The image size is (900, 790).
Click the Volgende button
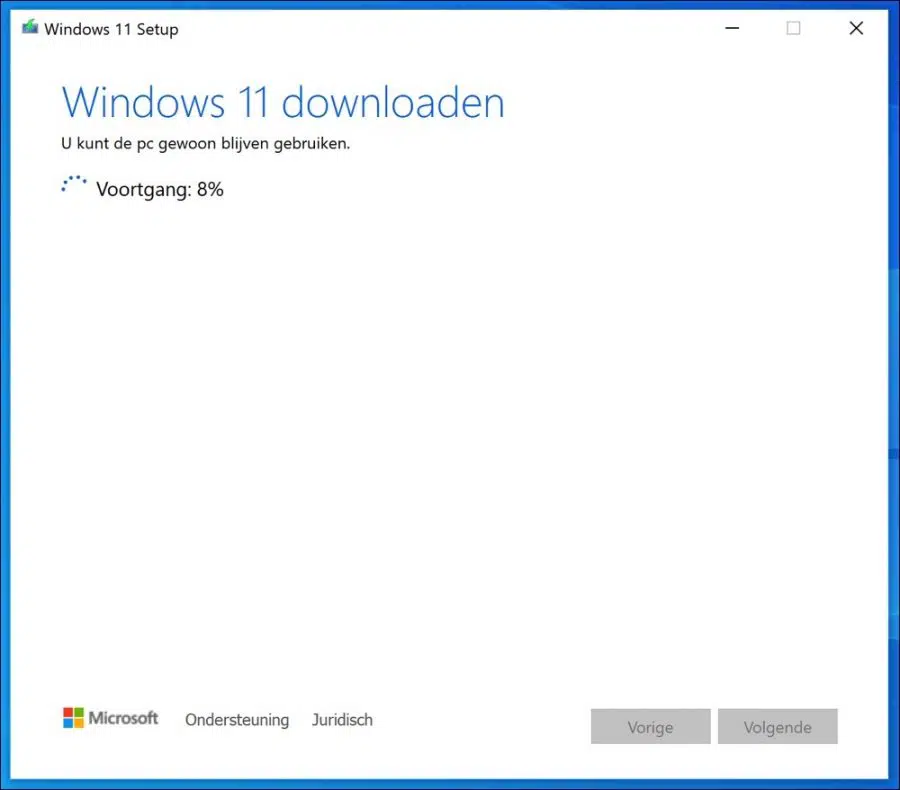pyautogui.click(x=777, y=727)
